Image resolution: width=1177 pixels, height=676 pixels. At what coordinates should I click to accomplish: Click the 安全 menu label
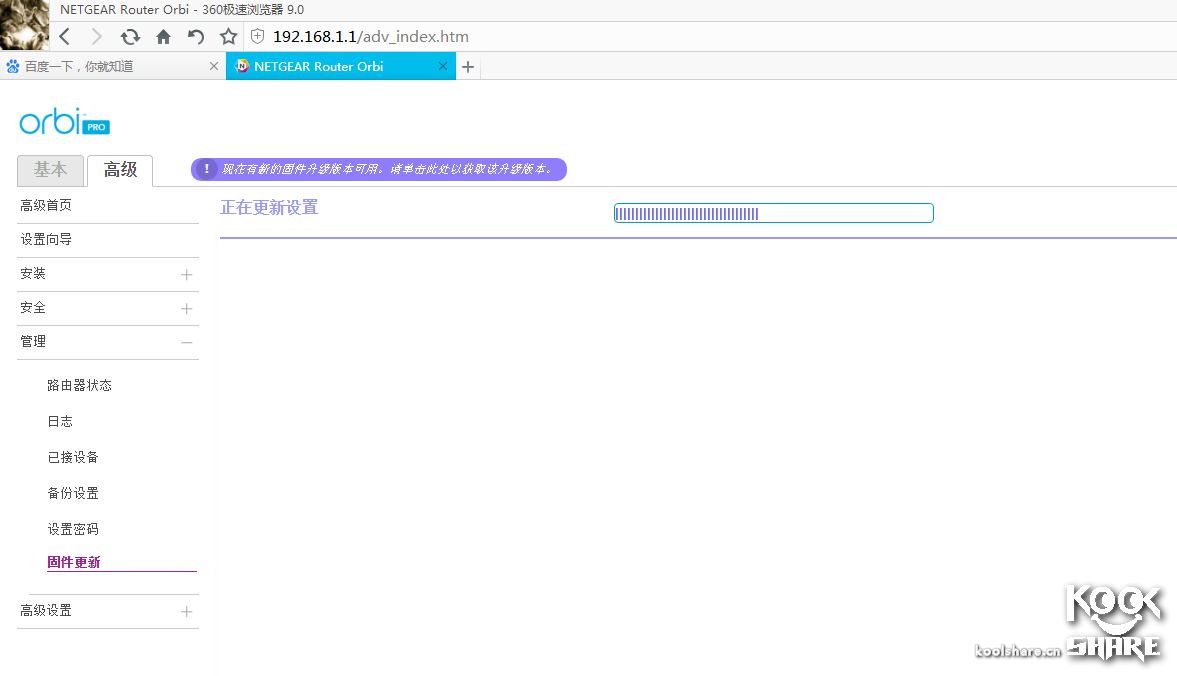33,308
